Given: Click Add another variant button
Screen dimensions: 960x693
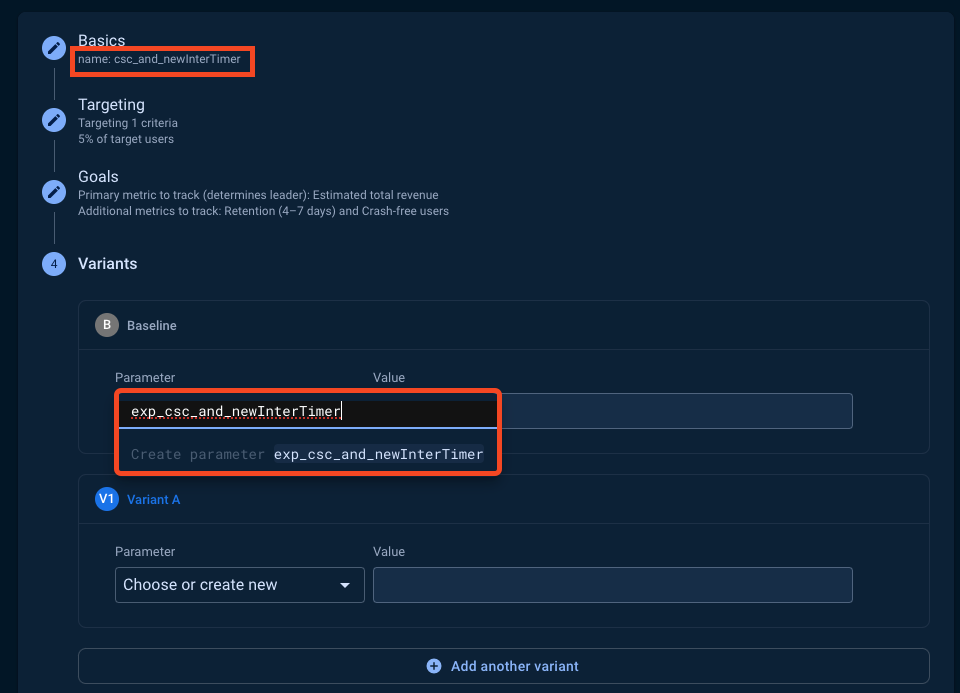Looking at the screenshot, I should click(503, 666).
